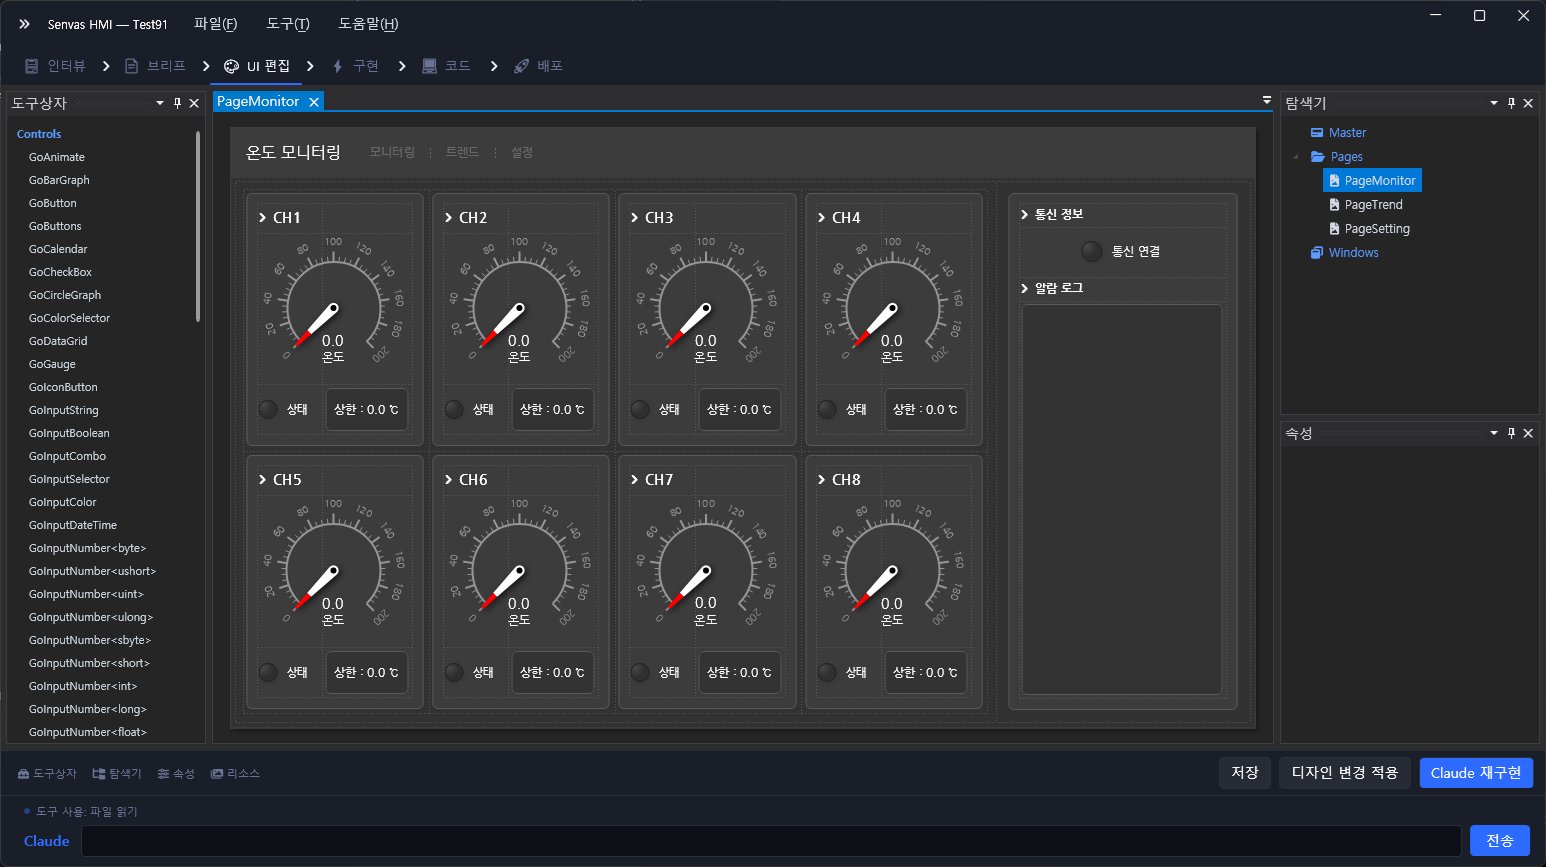Toggle the CH1 상태 lamp
The width and height of the screenshot is (1546, 867).
[268, 409]
